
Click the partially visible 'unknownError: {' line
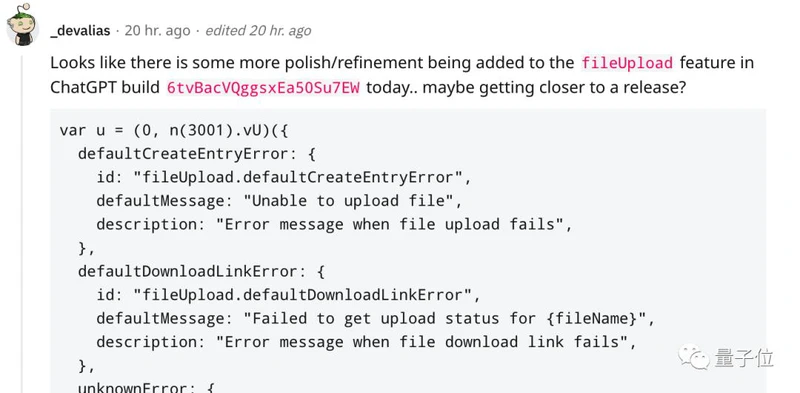tap(146, 388)
